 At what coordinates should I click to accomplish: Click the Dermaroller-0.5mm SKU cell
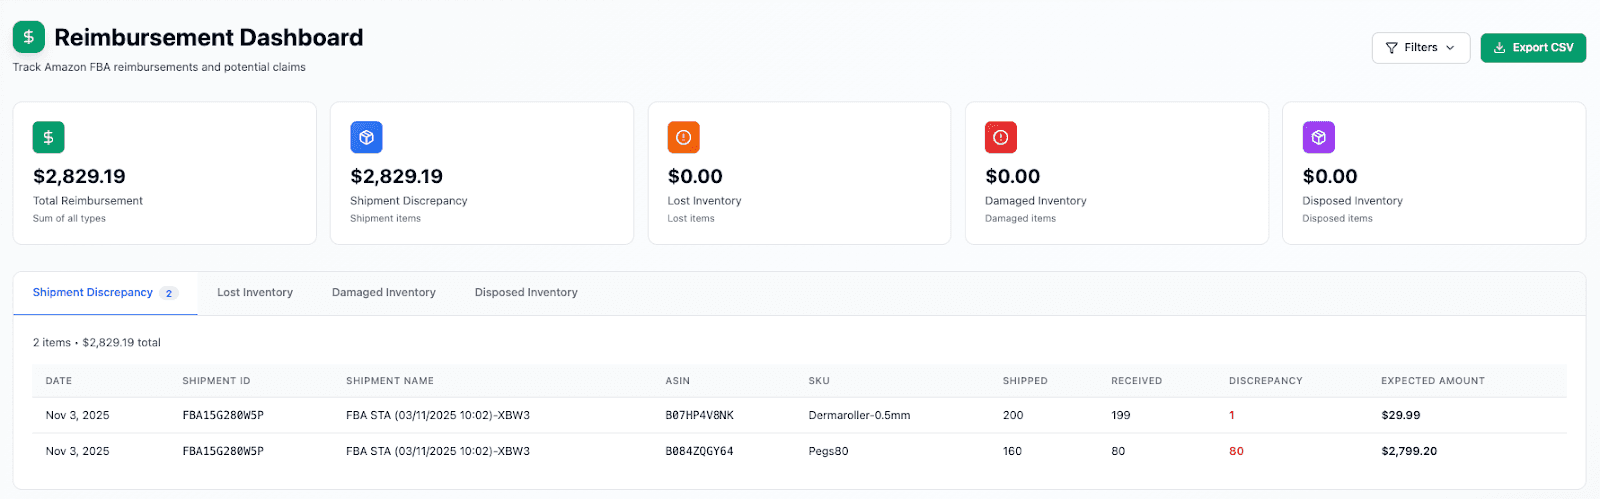pos(859,415)
